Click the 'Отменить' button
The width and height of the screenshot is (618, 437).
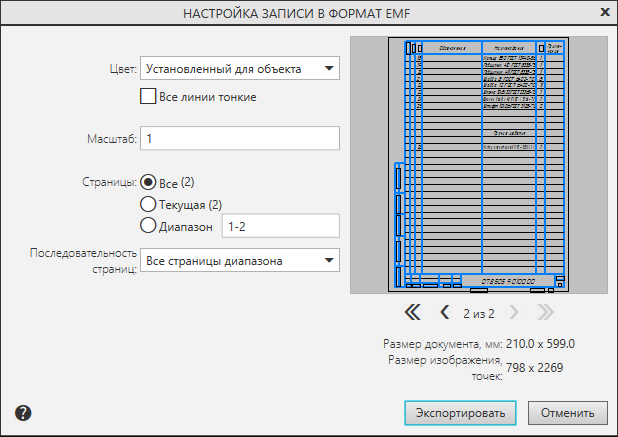click(568, 412)
